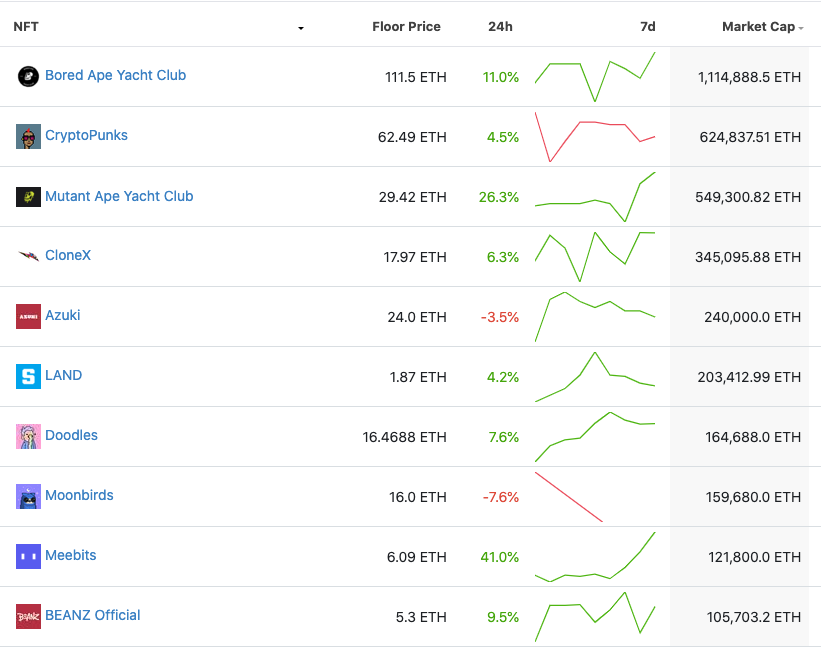Click the 62.49 ETH floor price
The height and width of the screenshot is (647, 821).
tap(412, 137)
